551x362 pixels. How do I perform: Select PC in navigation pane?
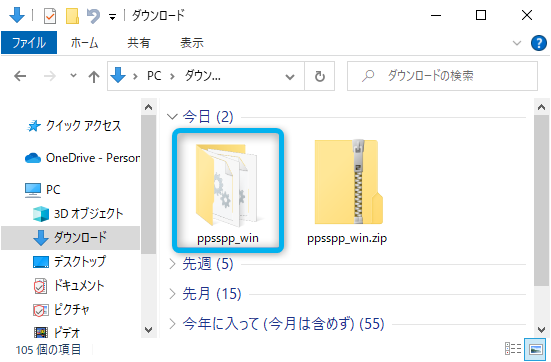point(43,190)
